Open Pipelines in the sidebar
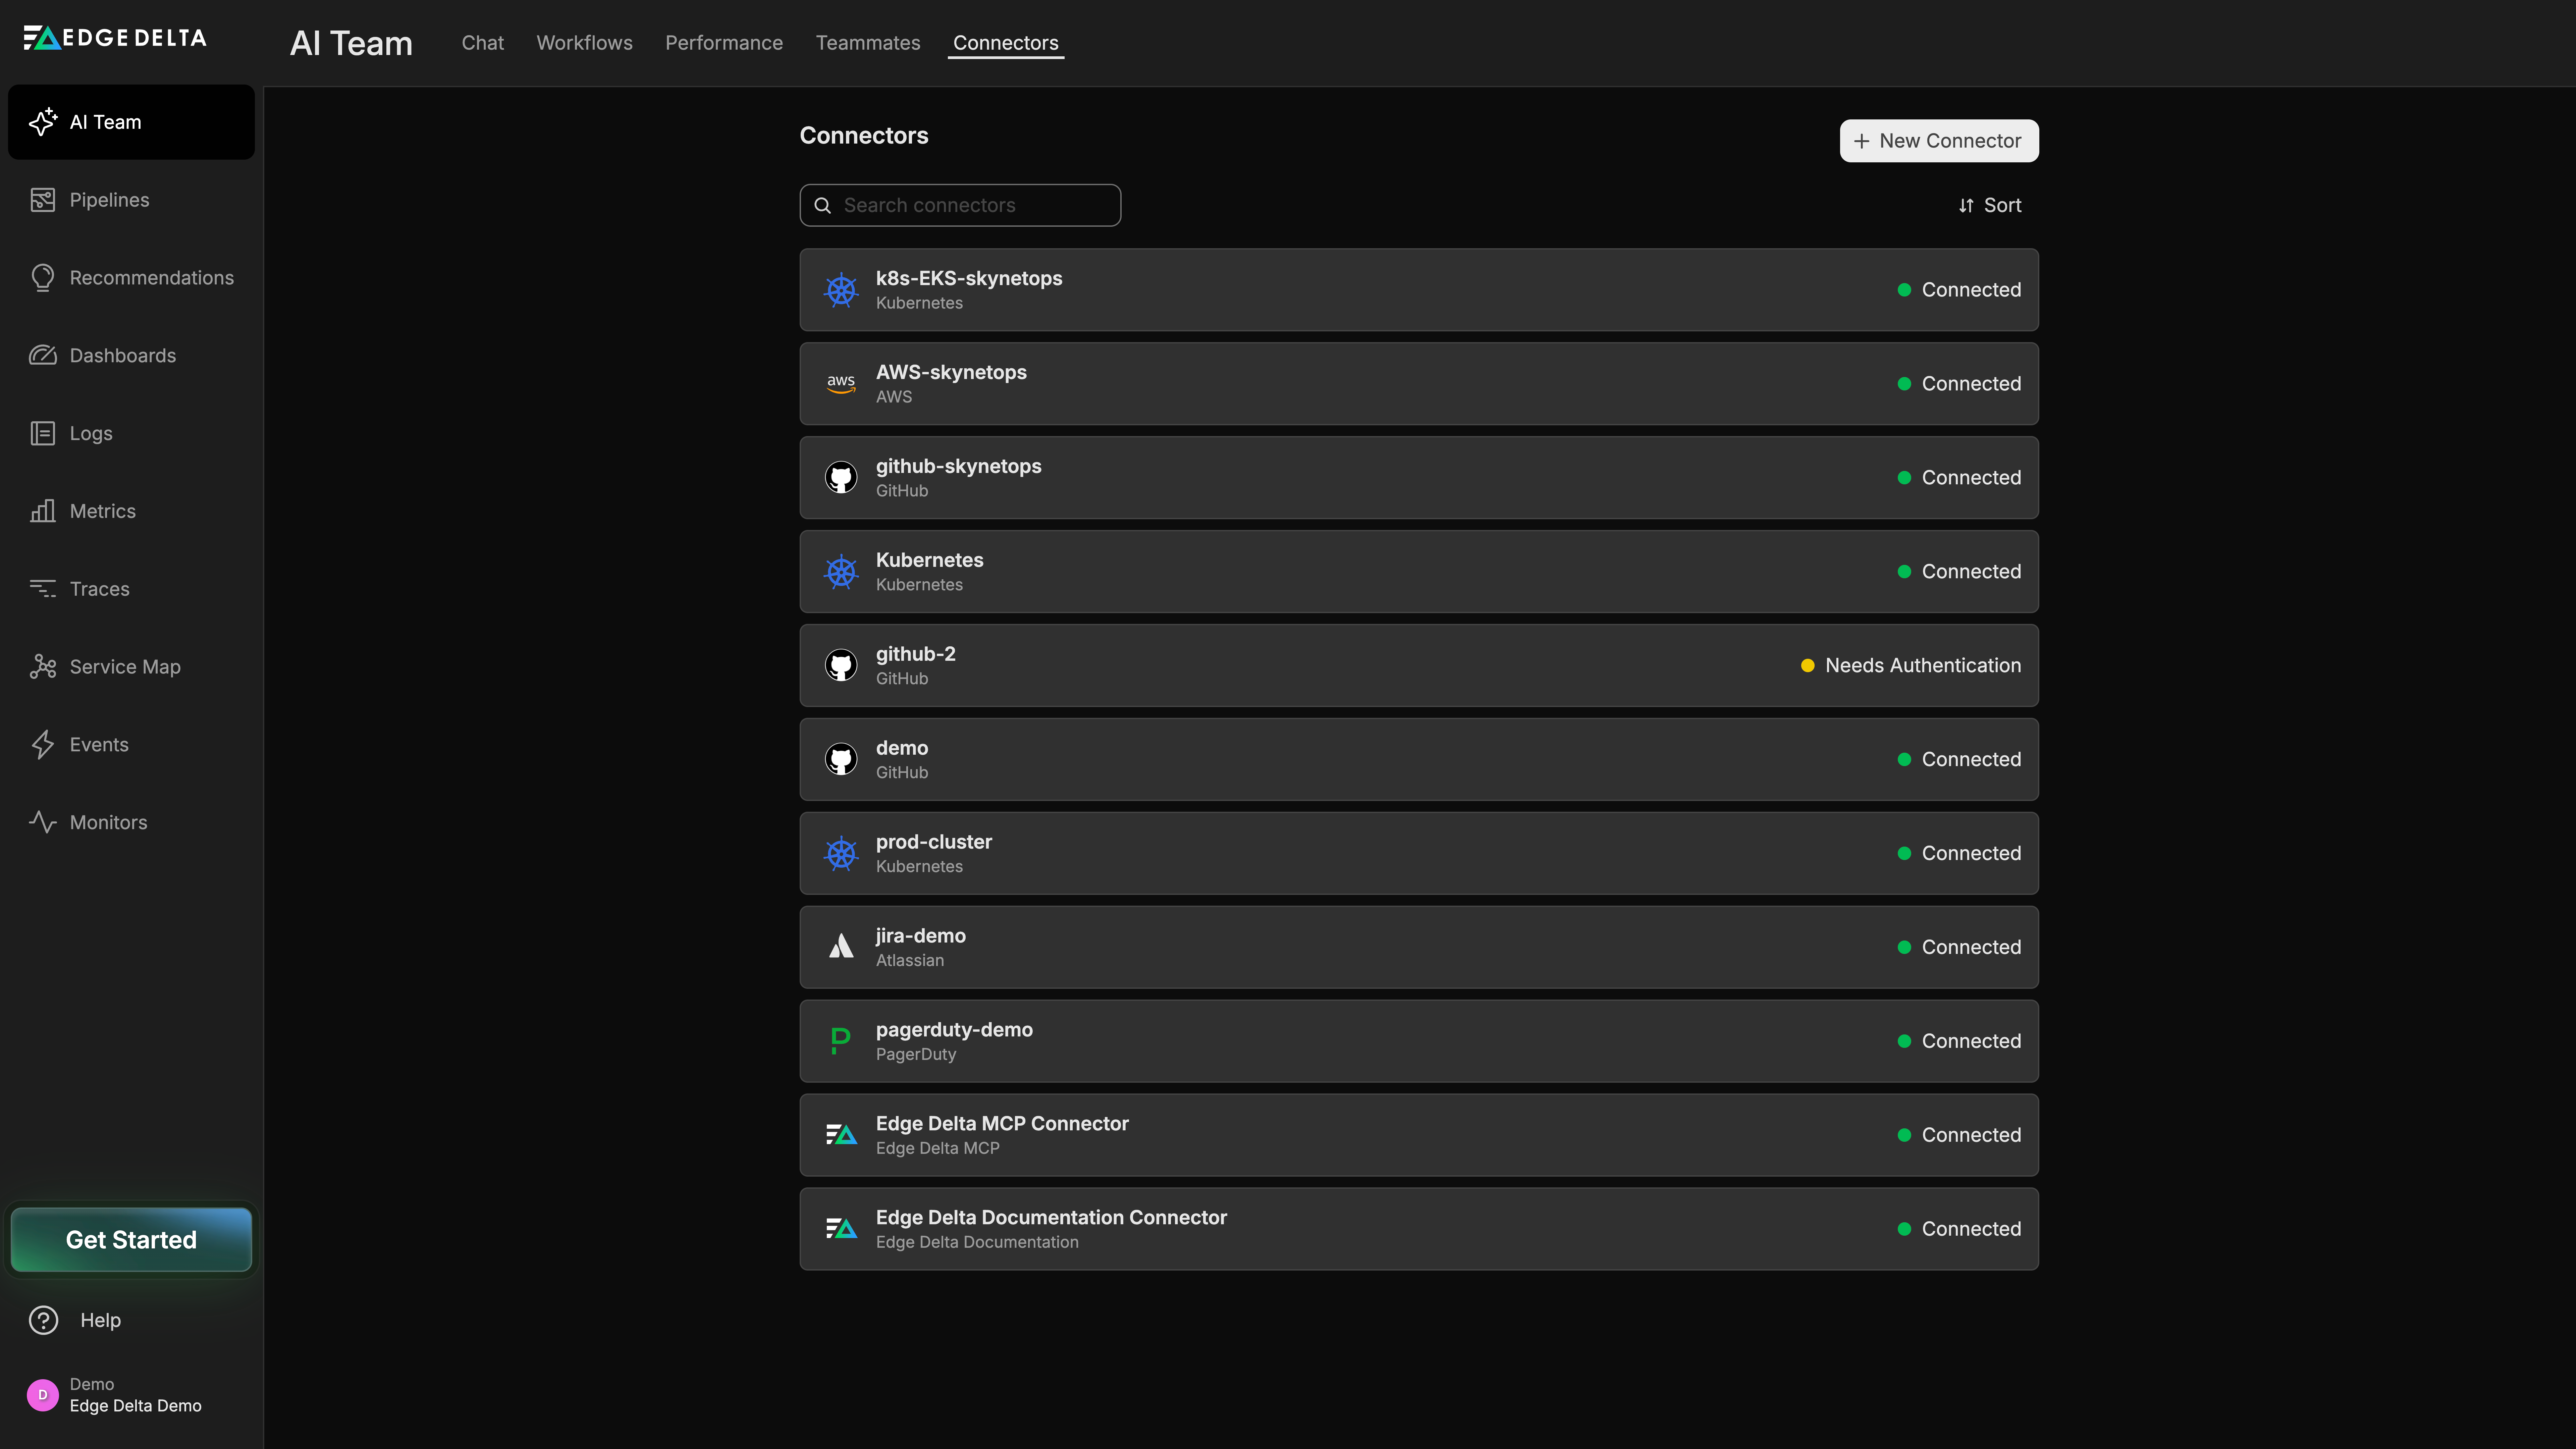 pos(131,200)
